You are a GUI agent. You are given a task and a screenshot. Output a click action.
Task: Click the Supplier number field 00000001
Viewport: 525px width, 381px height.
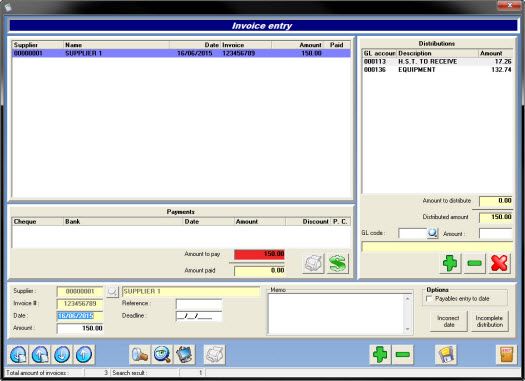80,291
